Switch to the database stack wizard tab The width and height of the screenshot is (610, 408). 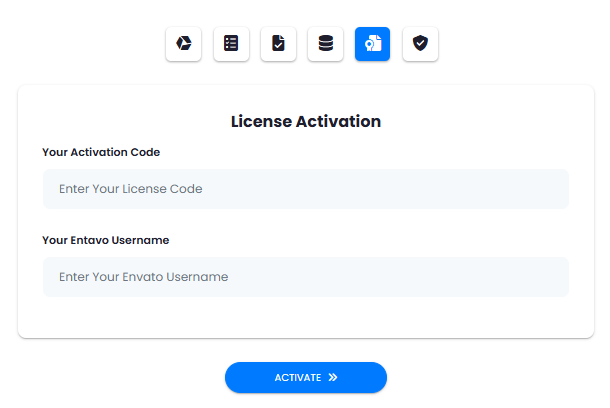tap(325, 44)
